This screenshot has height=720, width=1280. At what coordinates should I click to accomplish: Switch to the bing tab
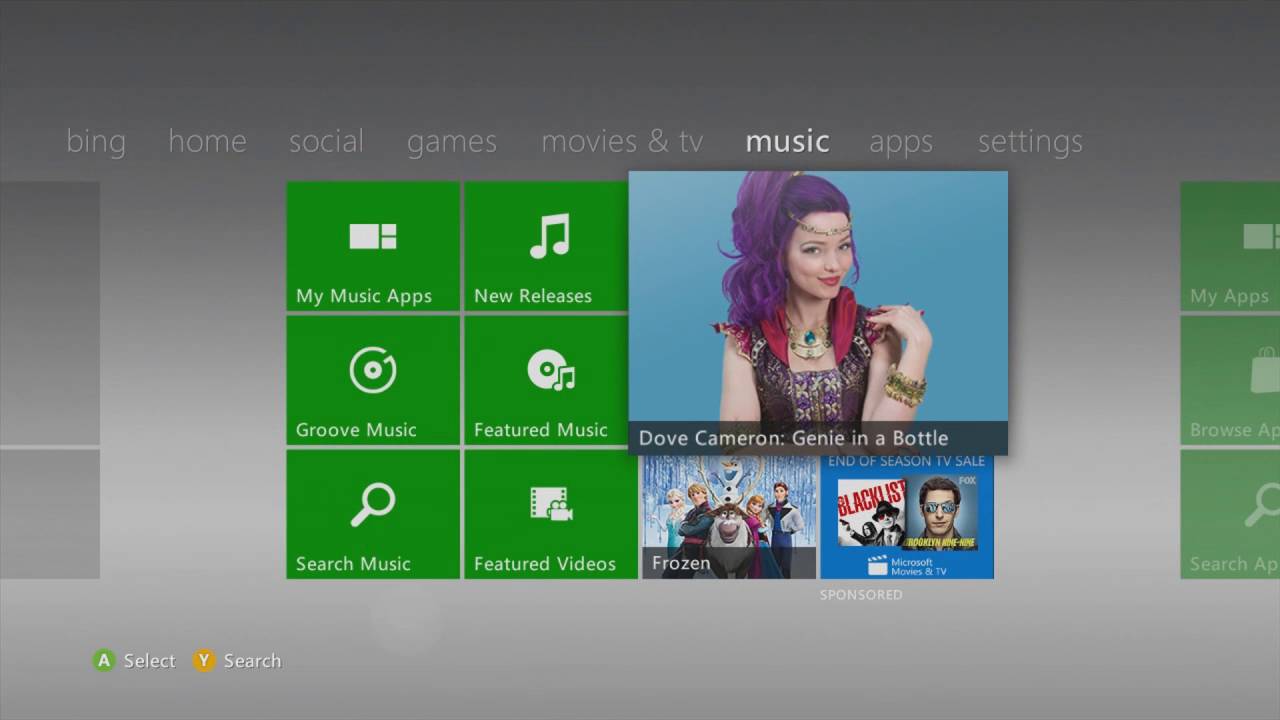coord(96,142)
